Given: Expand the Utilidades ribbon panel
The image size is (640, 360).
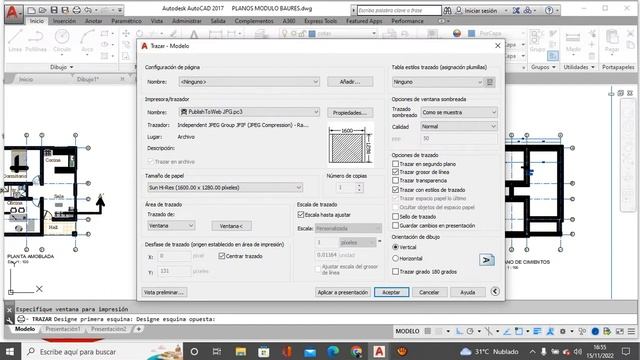Looking at the screenshot, I should pos(579,67).
